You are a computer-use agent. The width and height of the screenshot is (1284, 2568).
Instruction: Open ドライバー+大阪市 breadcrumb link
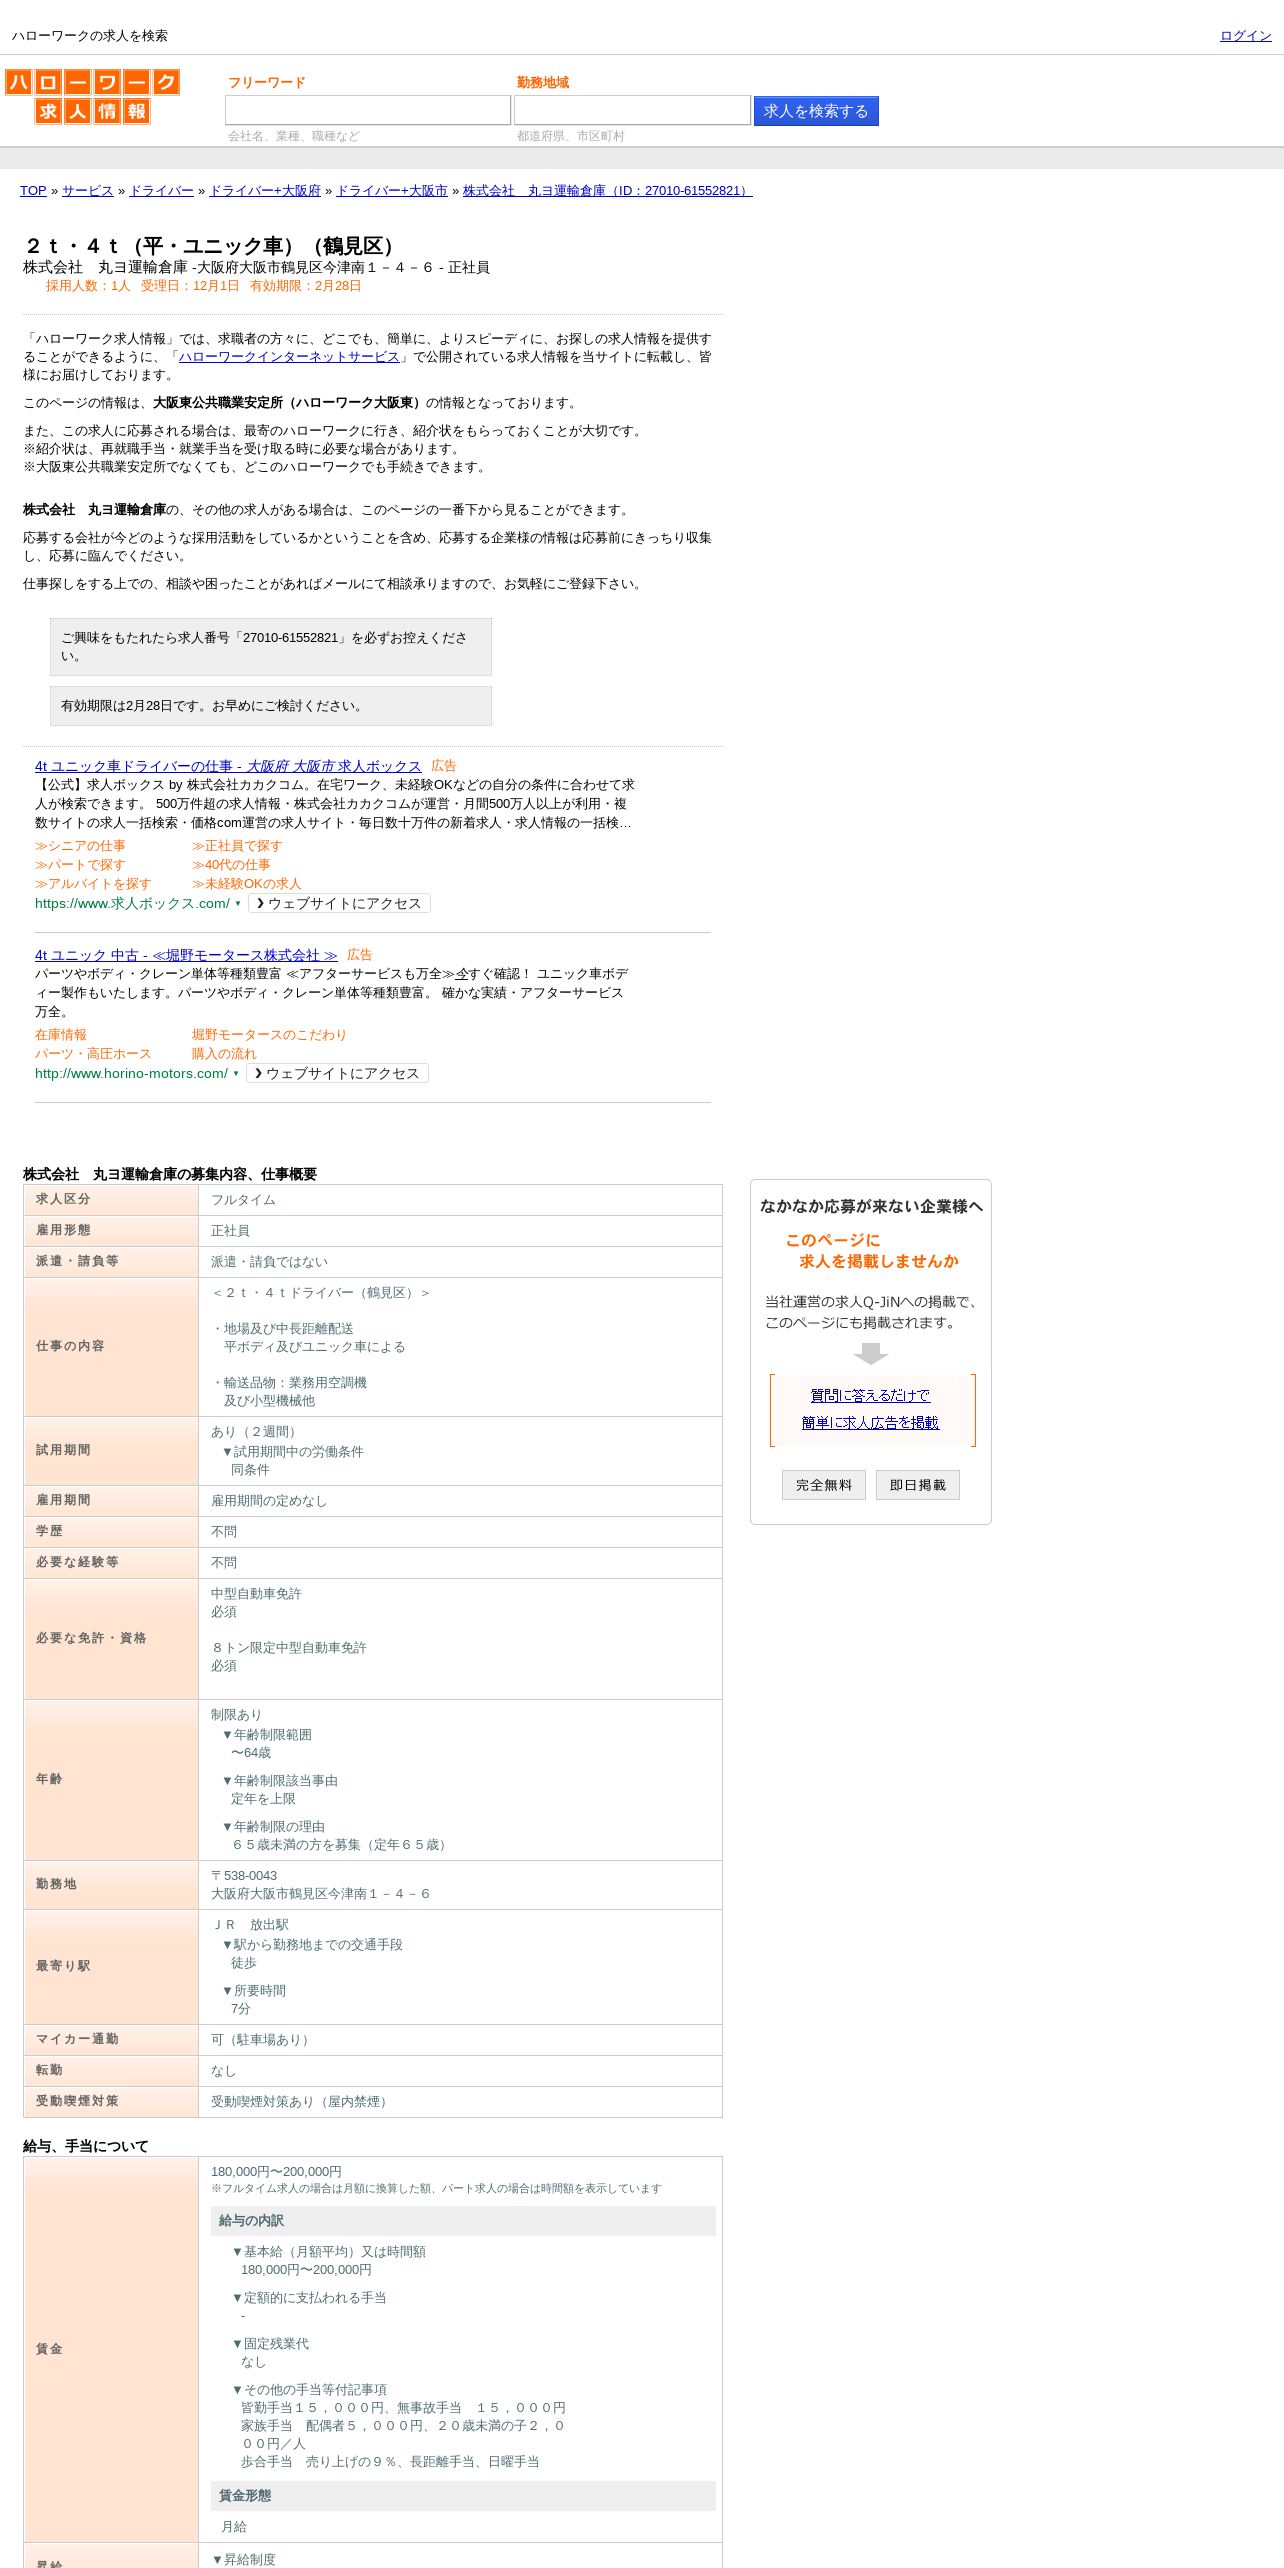point(392,191)
